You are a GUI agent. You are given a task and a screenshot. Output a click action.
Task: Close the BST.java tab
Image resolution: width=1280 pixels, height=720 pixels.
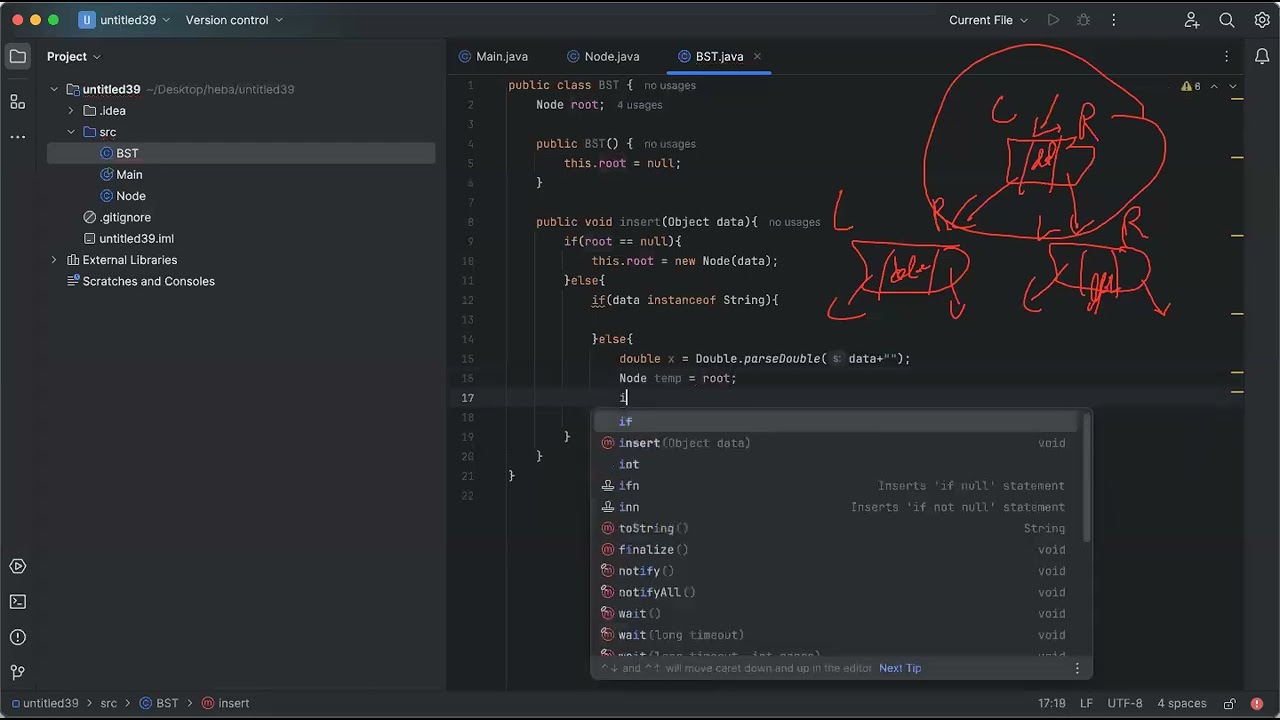point(757,56)
